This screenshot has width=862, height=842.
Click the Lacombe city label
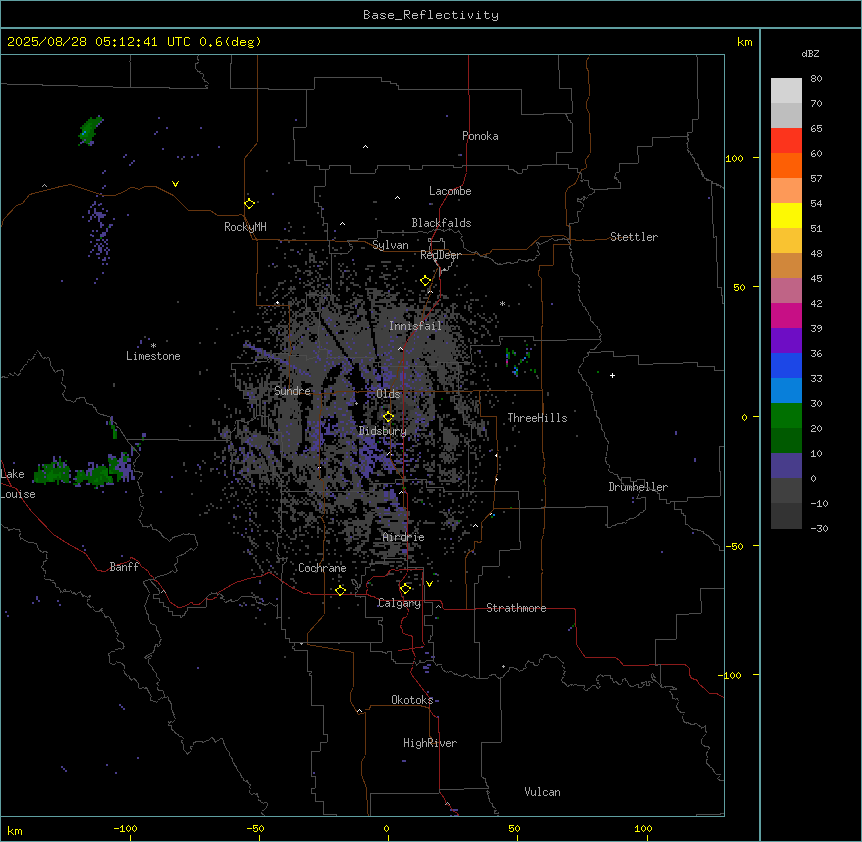pos(450,191)
